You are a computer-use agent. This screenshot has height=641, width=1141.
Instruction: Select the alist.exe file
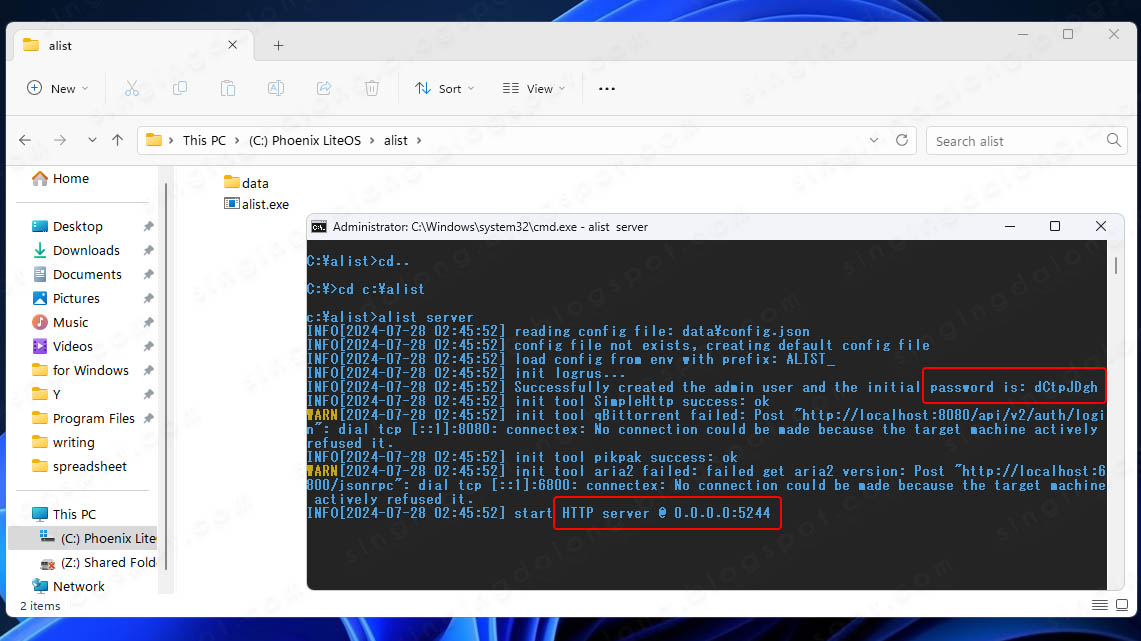coord(256,204)
